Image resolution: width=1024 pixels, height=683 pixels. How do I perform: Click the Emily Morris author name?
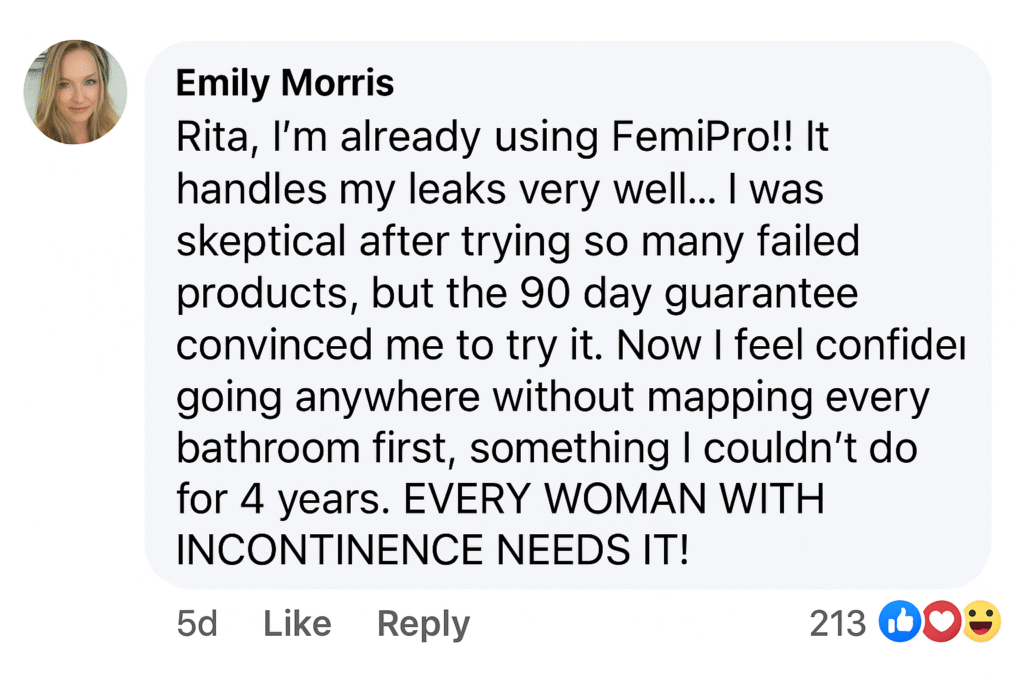284,84
